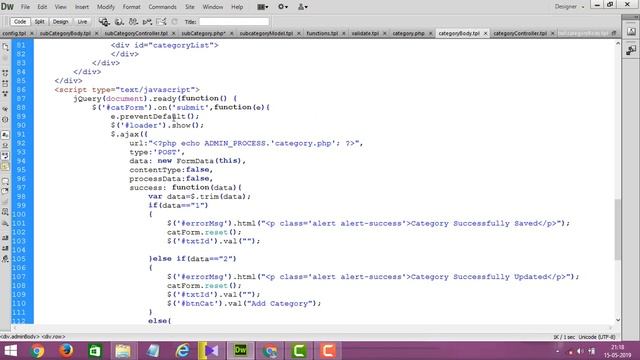640x360 pixels.
Task: Switch to the validate.tpl tab
Action: (365, 33)
